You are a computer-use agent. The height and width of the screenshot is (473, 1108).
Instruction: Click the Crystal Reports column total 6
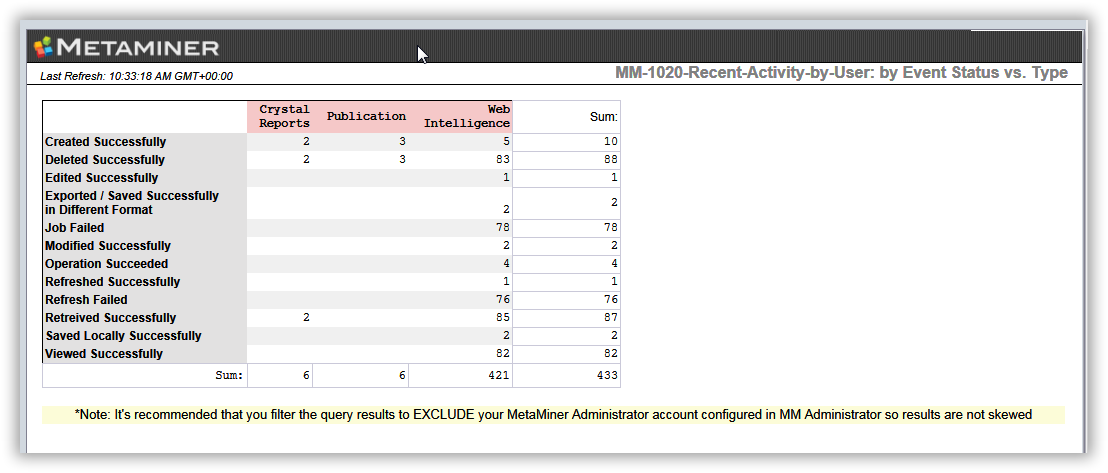pos(306,375)
